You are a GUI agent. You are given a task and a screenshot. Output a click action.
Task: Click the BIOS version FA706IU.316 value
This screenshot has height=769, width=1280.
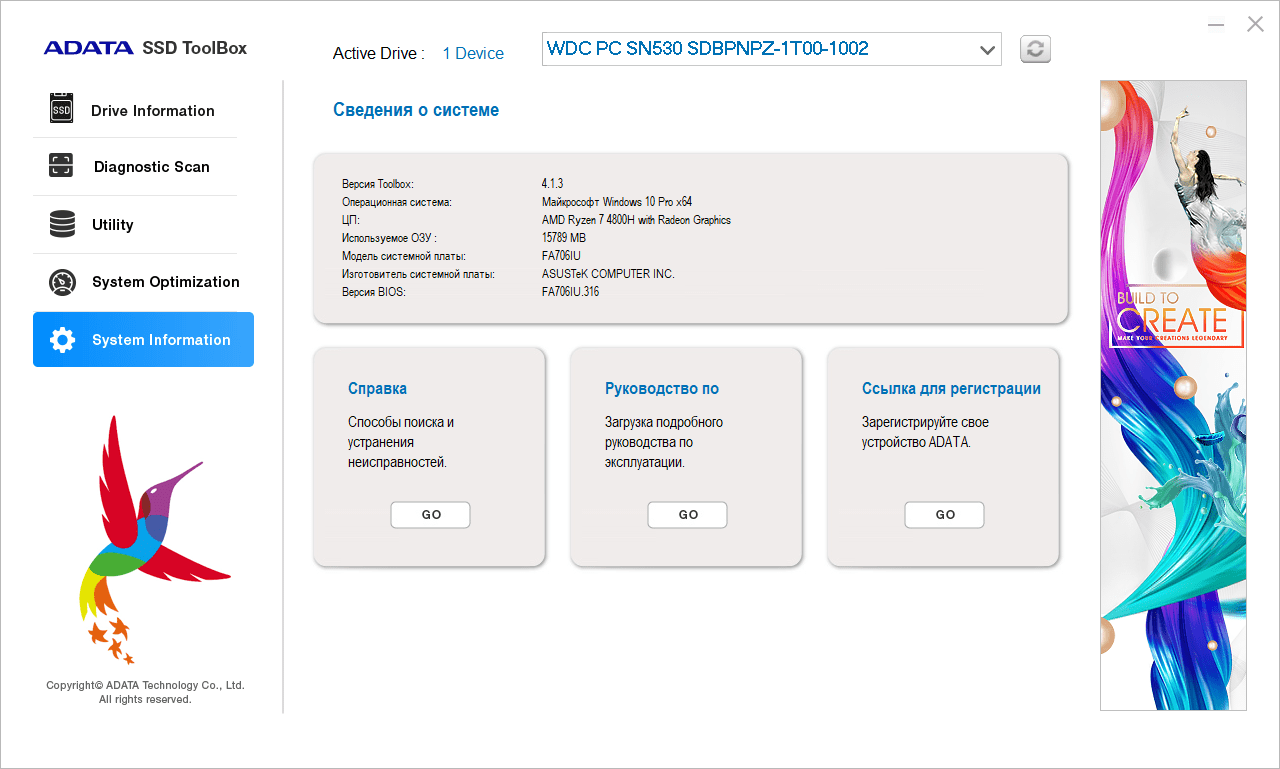[x=570, y=292]
